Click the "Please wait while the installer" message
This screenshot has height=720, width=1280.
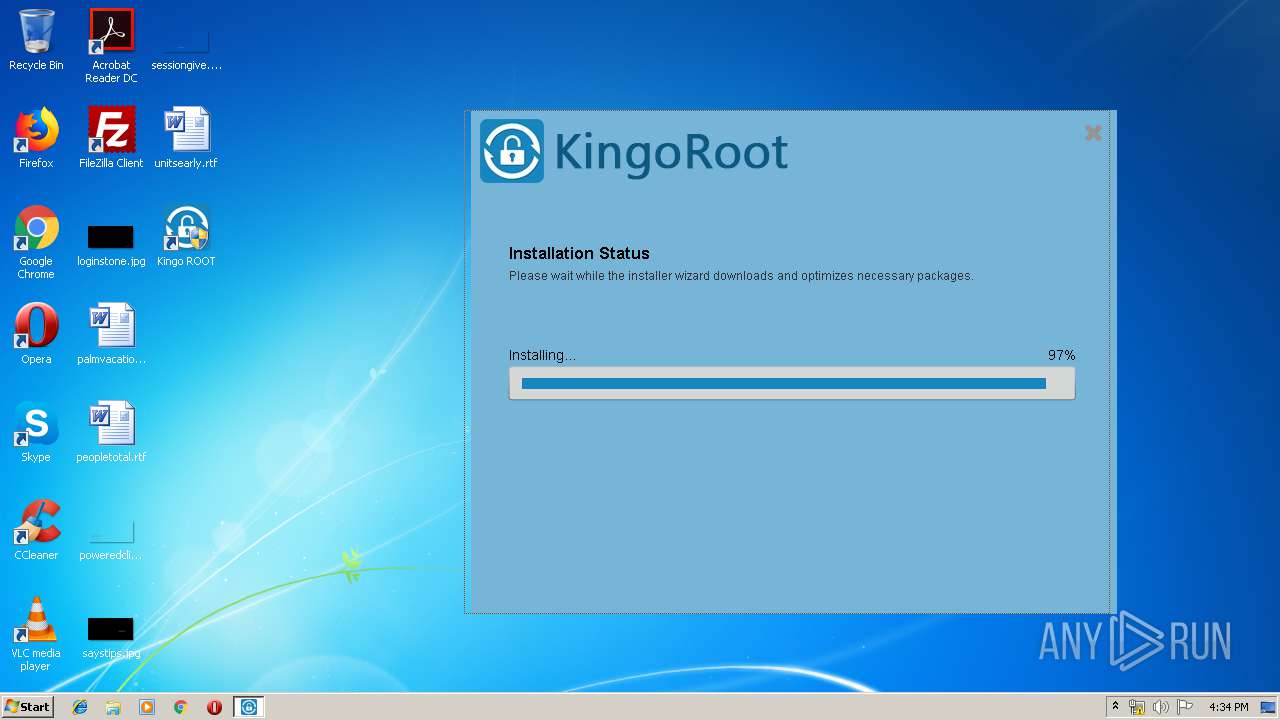coord(740,276)
